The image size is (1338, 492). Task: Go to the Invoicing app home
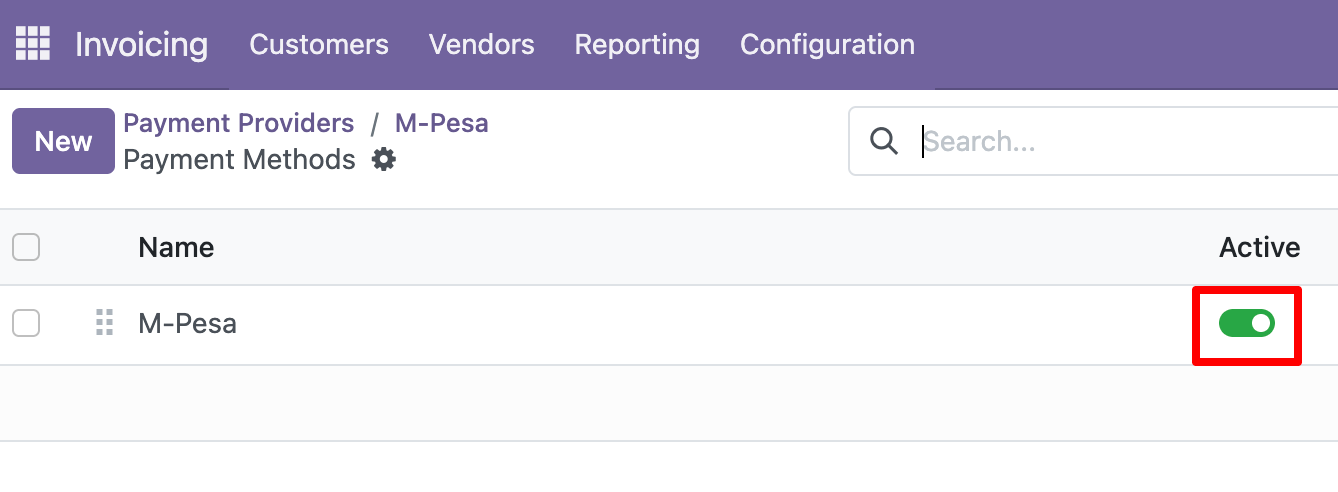click(x=141, y=45)
